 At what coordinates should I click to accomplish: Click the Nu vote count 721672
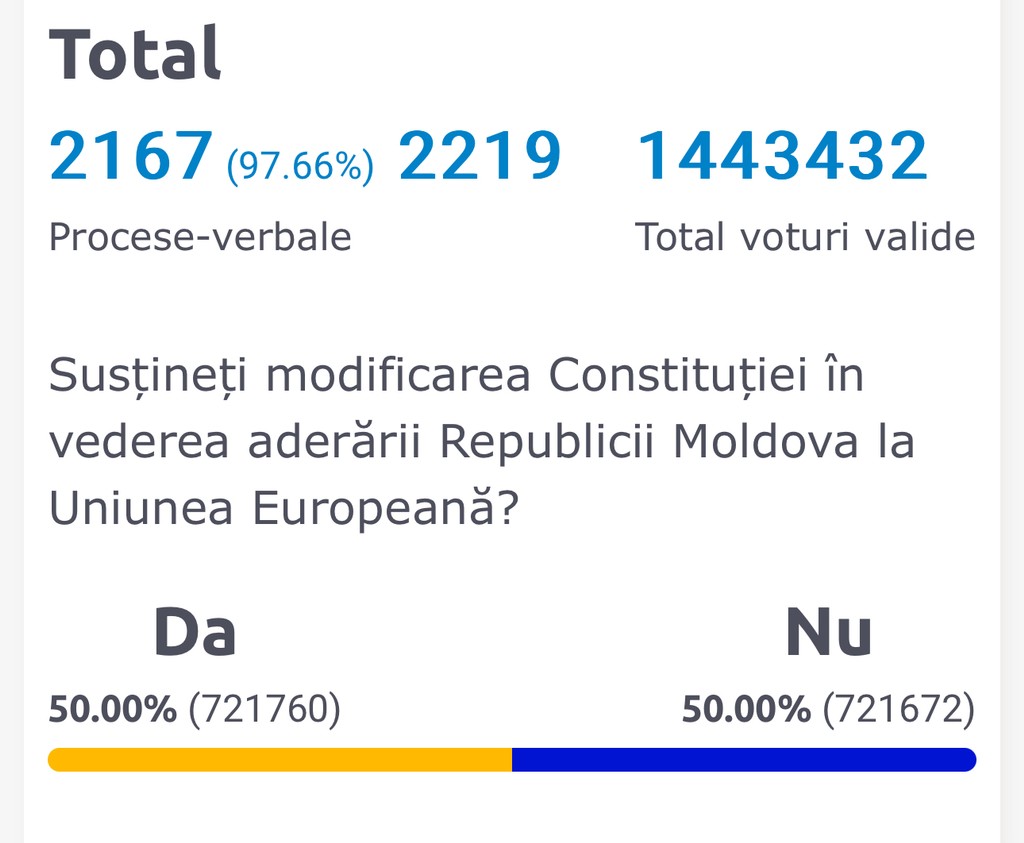[x=898, y=709]
